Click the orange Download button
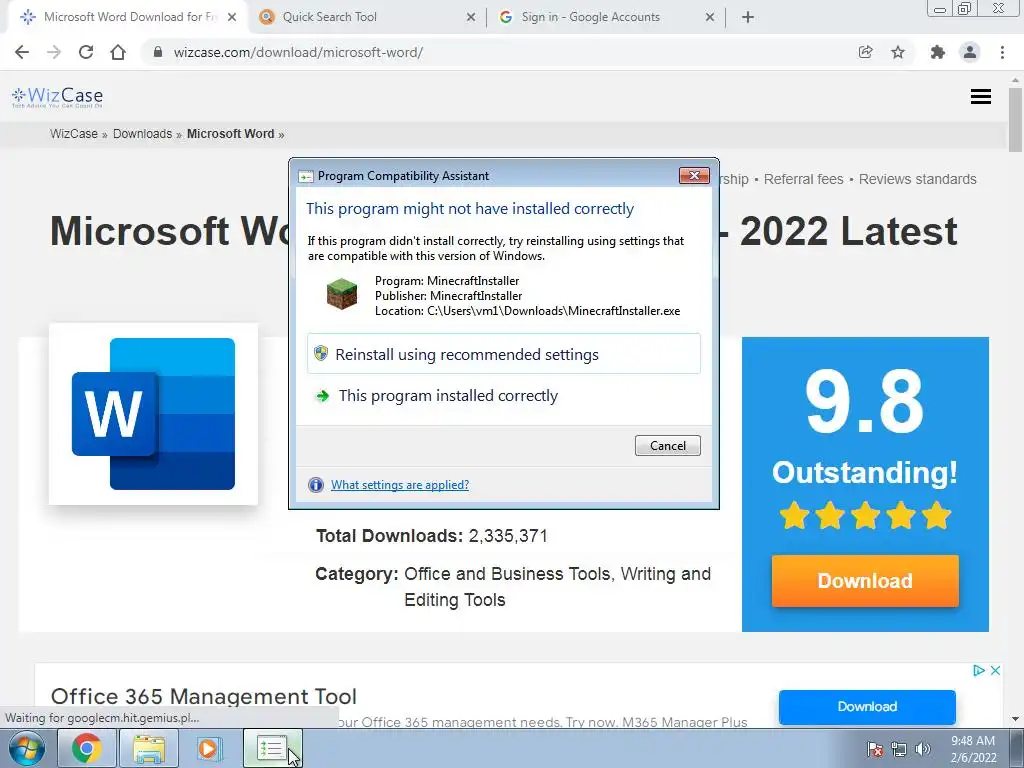1024x768 pixels. point(865,581)
